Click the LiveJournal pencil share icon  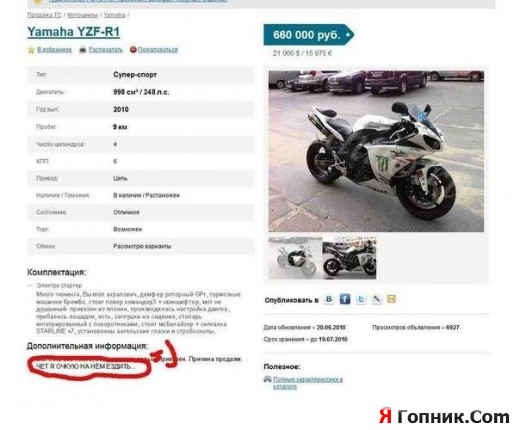[x=376, y=299]
